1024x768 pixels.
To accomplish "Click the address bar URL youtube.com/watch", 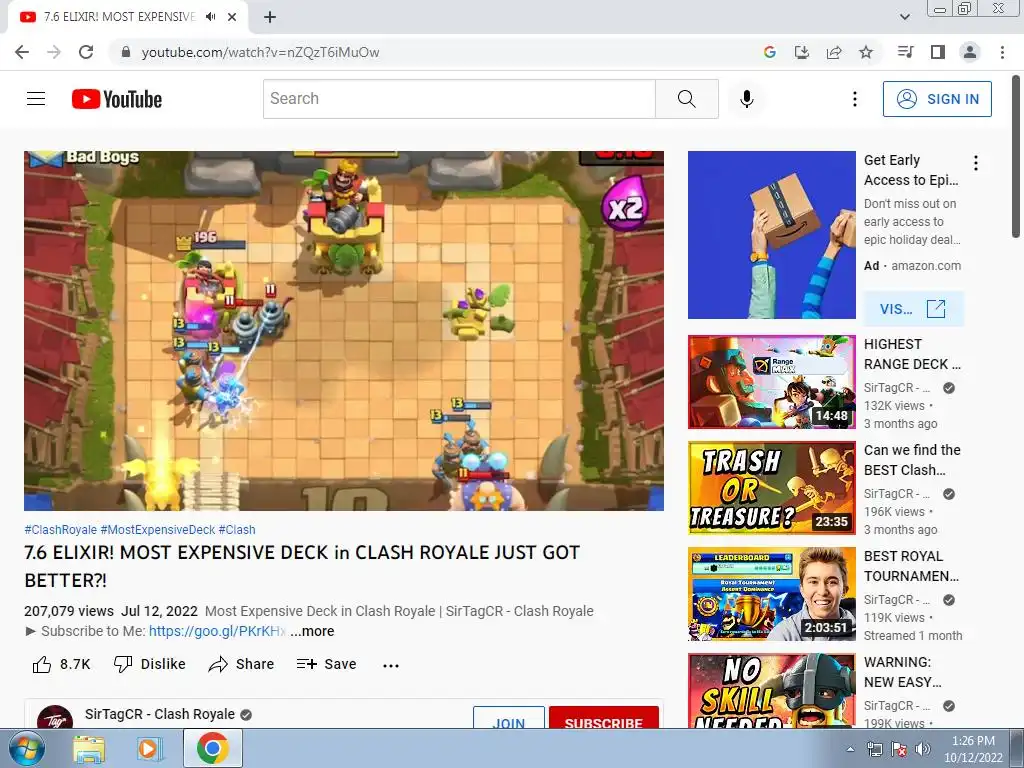I will click(x=260, y=52).
